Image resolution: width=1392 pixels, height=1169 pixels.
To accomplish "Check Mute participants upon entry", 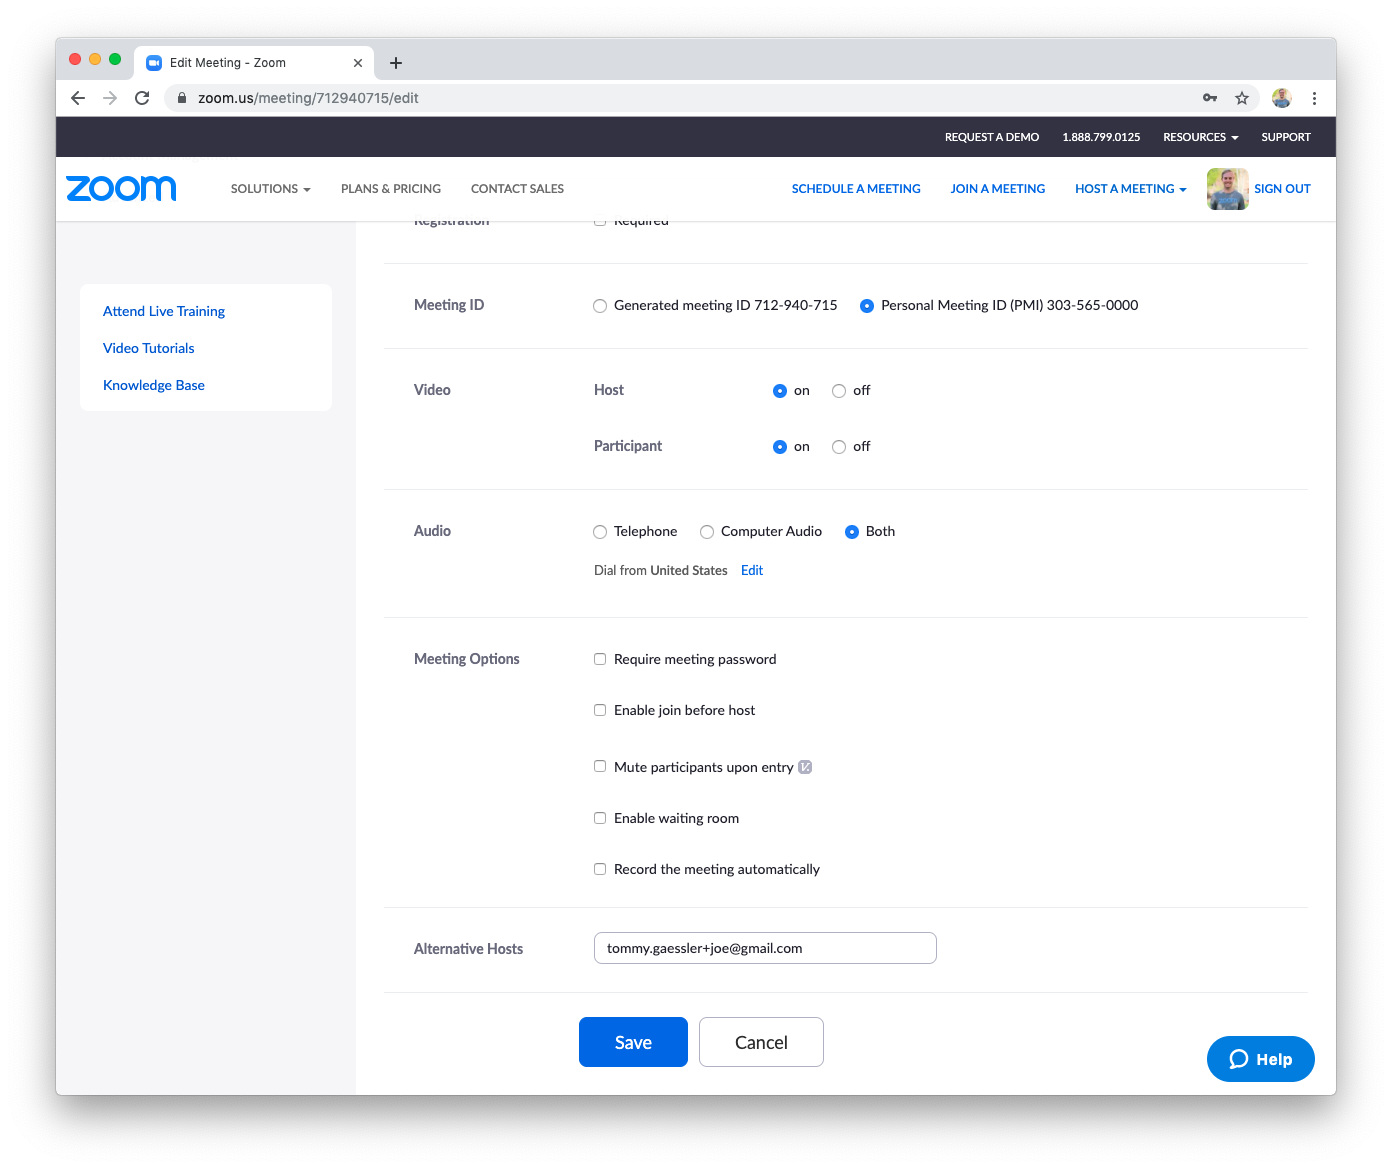I will pos(600,766).
